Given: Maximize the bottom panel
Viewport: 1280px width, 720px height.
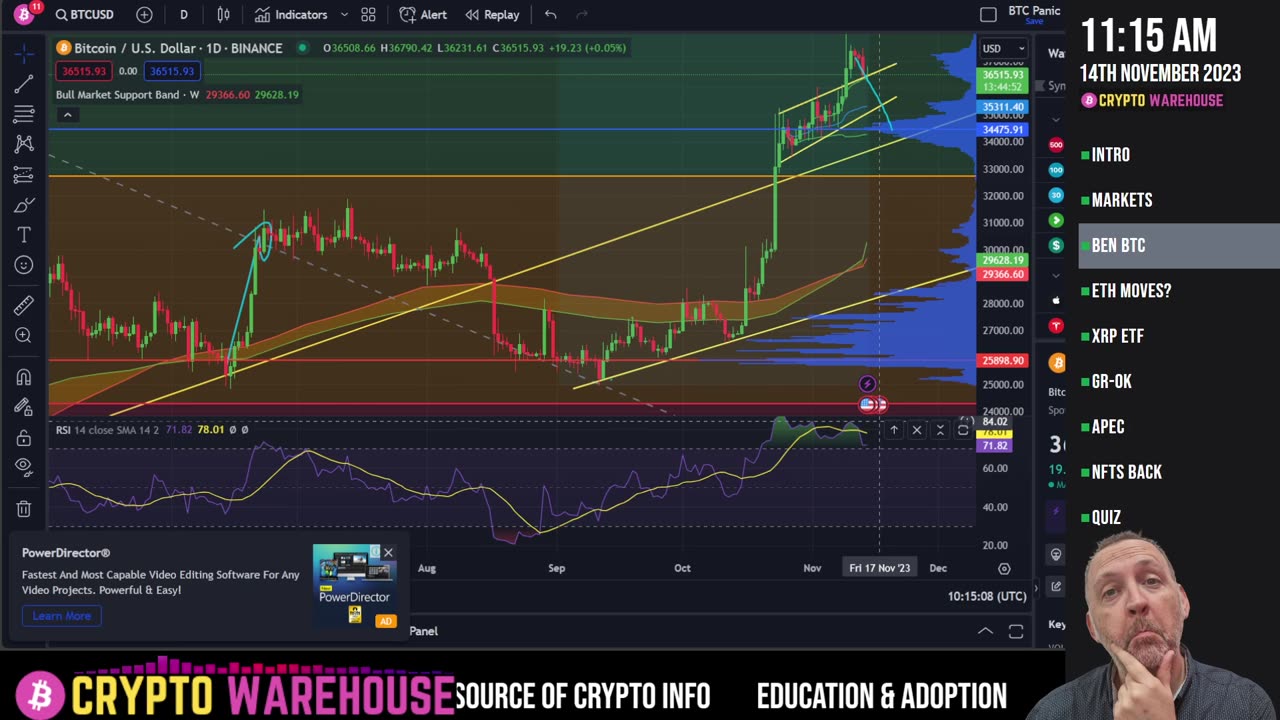Looking at the screenshot, I should pyautogui.click(x=1016, y=631).
